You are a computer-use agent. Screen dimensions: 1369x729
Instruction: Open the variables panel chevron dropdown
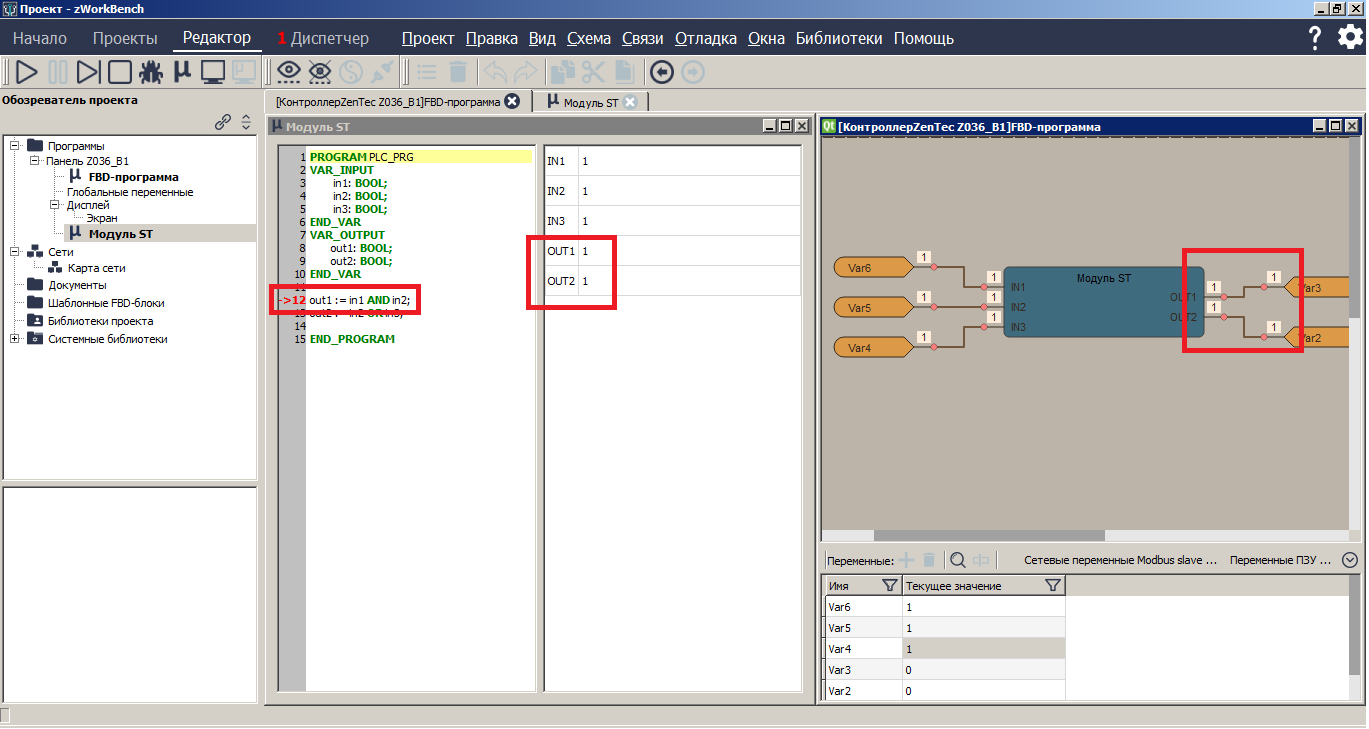(1350, 561)
